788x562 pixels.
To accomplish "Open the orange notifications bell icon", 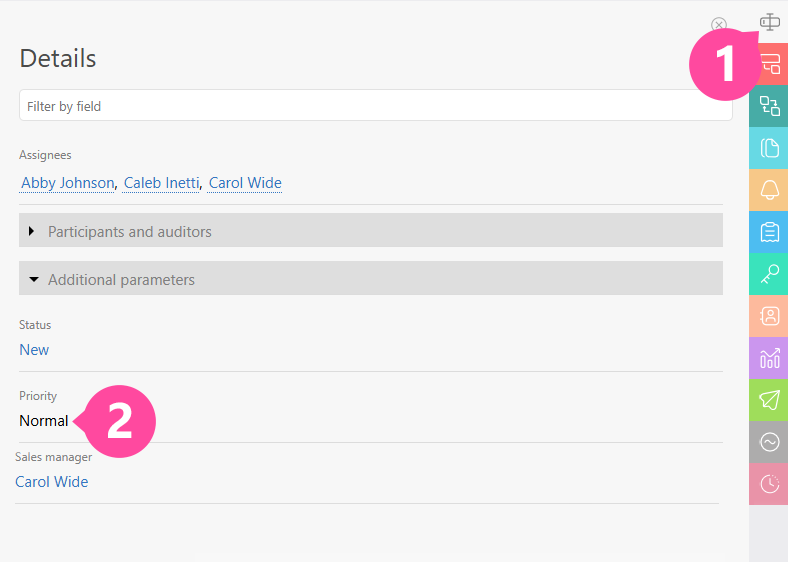I will [x=769, y=190].
